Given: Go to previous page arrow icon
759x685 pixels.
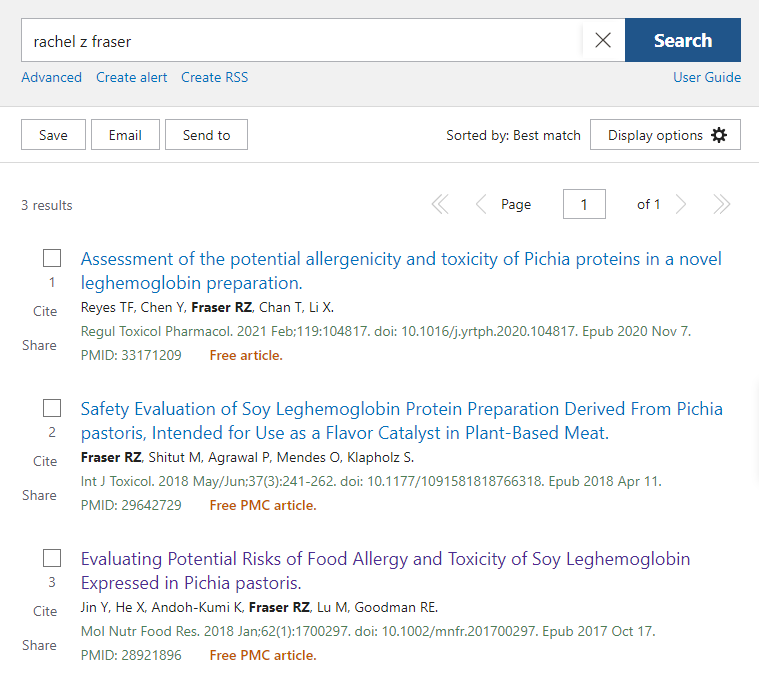Looking at the screenshot, I should tap(481, 204).
